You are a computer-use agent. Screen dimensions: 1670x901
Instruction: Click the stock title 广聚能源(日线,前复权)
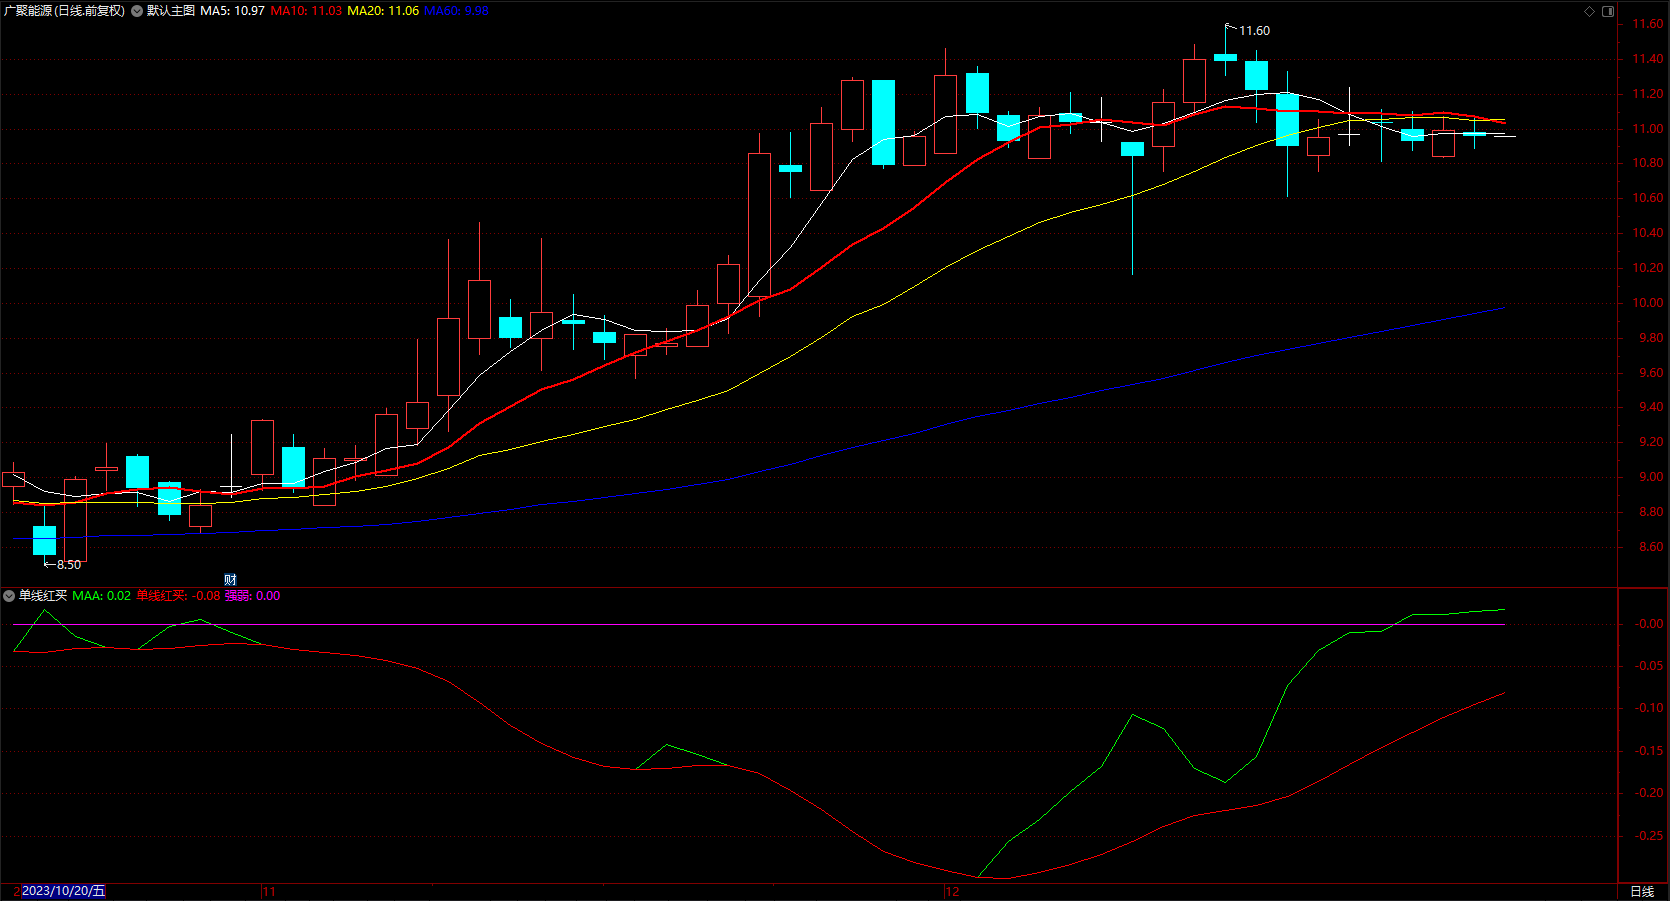coord(65,11)
